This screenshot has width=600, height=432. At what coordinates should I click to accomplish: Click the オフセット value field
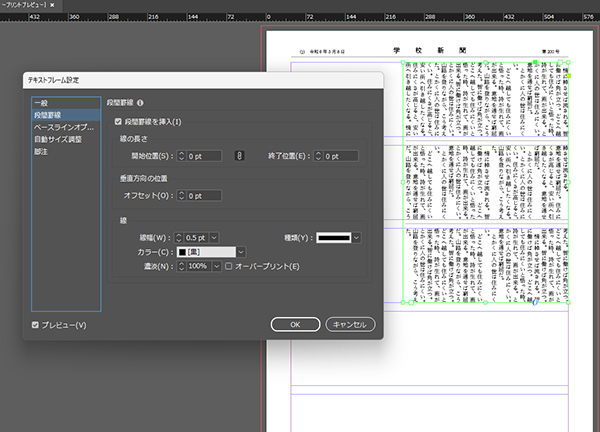pyautogui.click(x=204, y=196)
